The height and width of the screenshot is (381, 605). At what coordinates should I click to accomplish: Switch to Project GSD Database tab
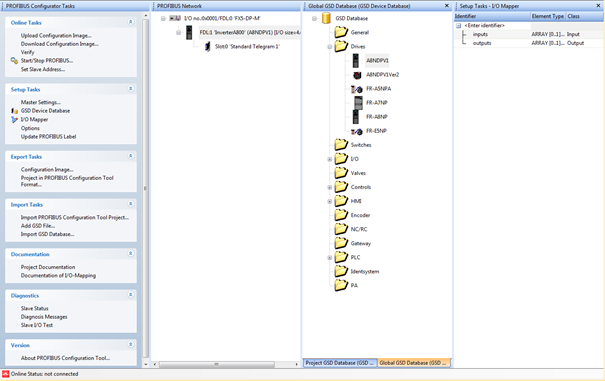point(340,363)
